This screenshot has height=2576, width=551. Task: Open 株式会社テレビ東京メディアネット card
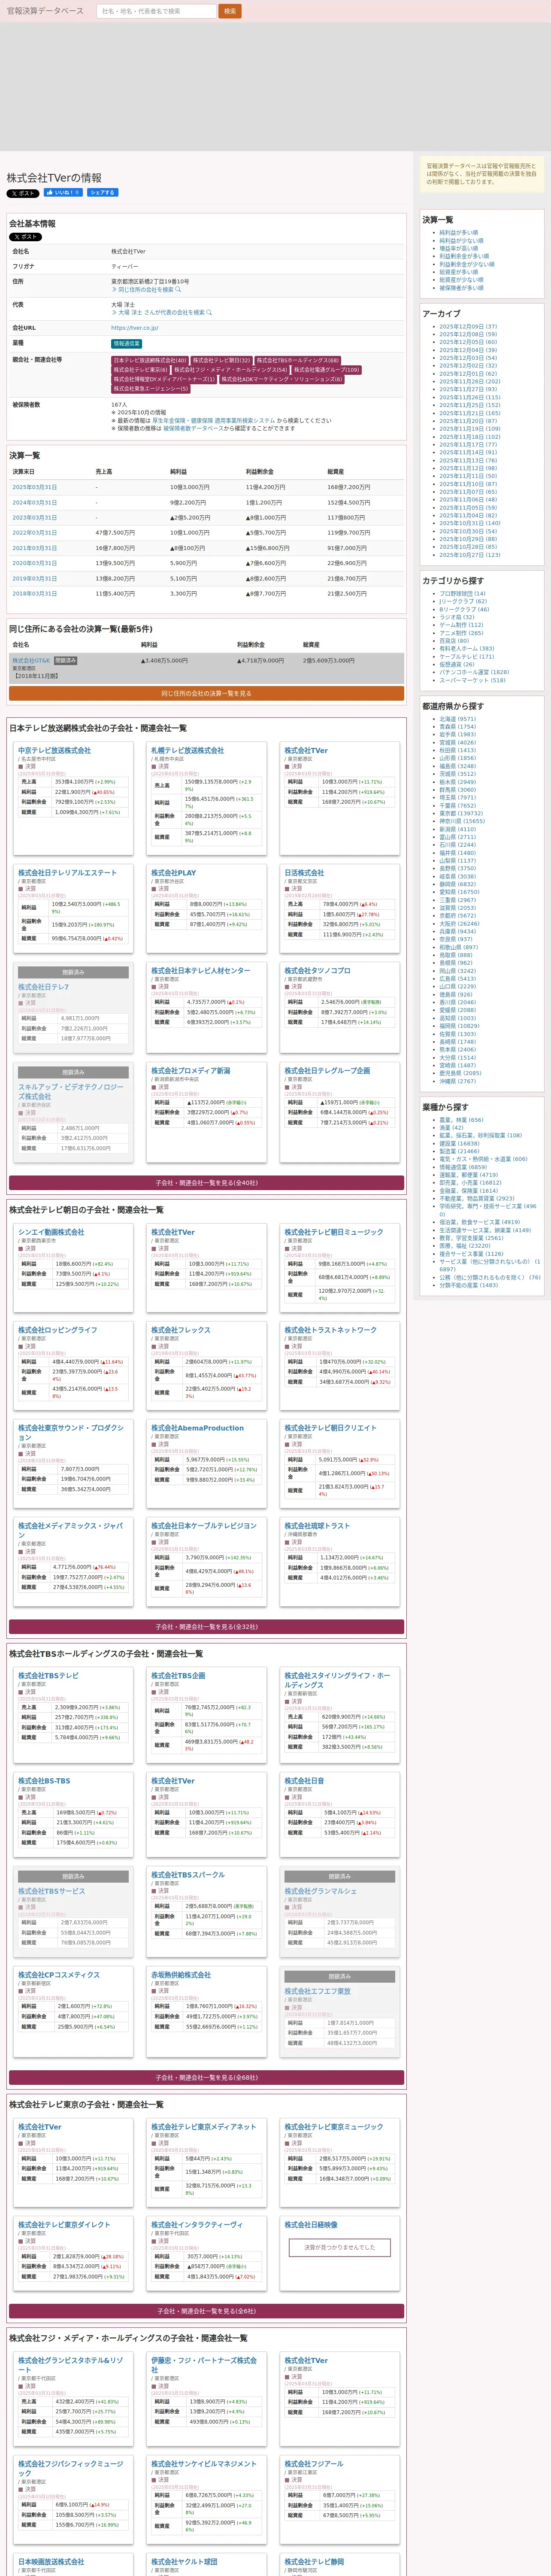(x=203, y=2126)
